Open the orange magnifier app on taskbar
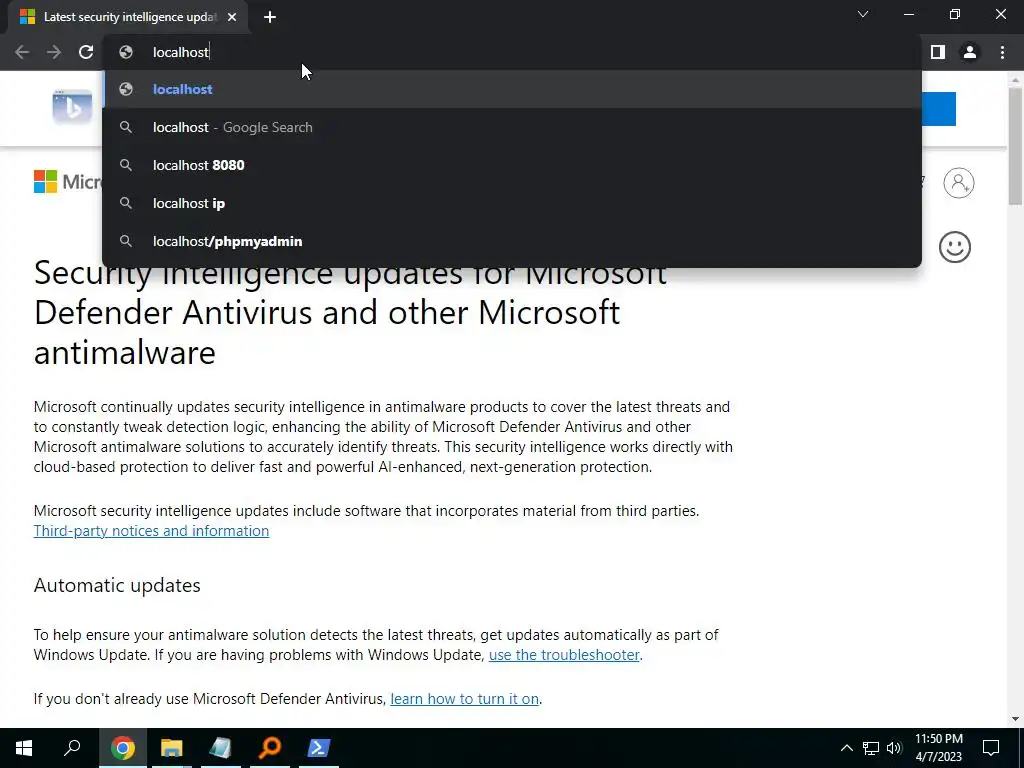The width and height of the screenshot is (1024, 768). [270, 748]
